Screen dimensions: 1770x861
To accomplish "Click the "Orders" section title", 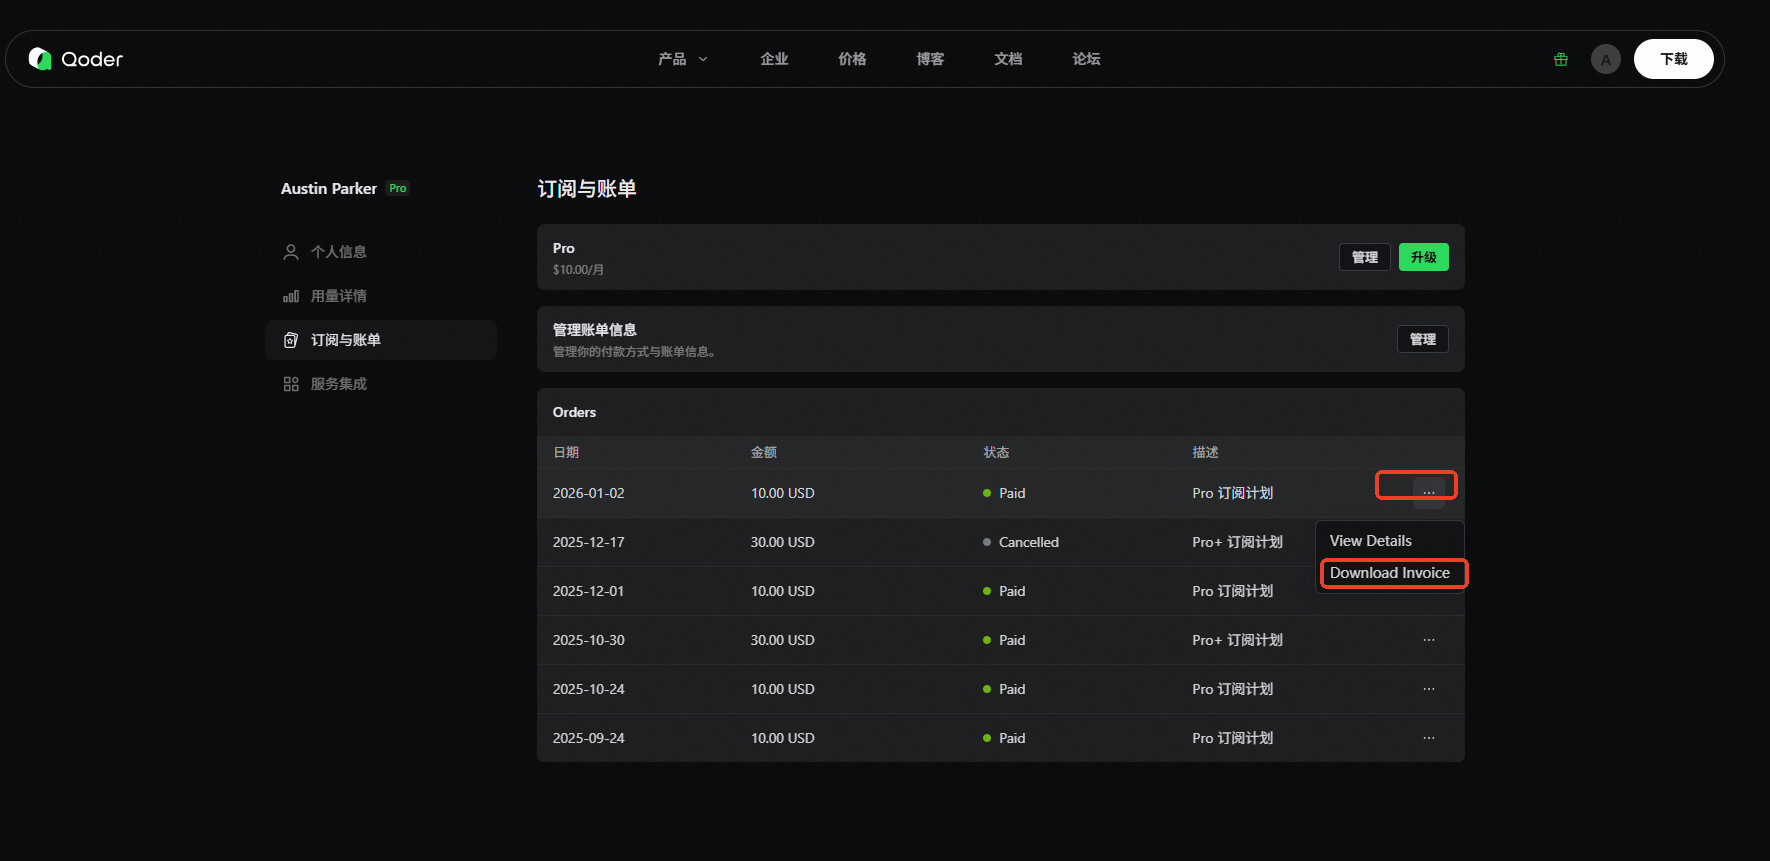I will point(574,412).
